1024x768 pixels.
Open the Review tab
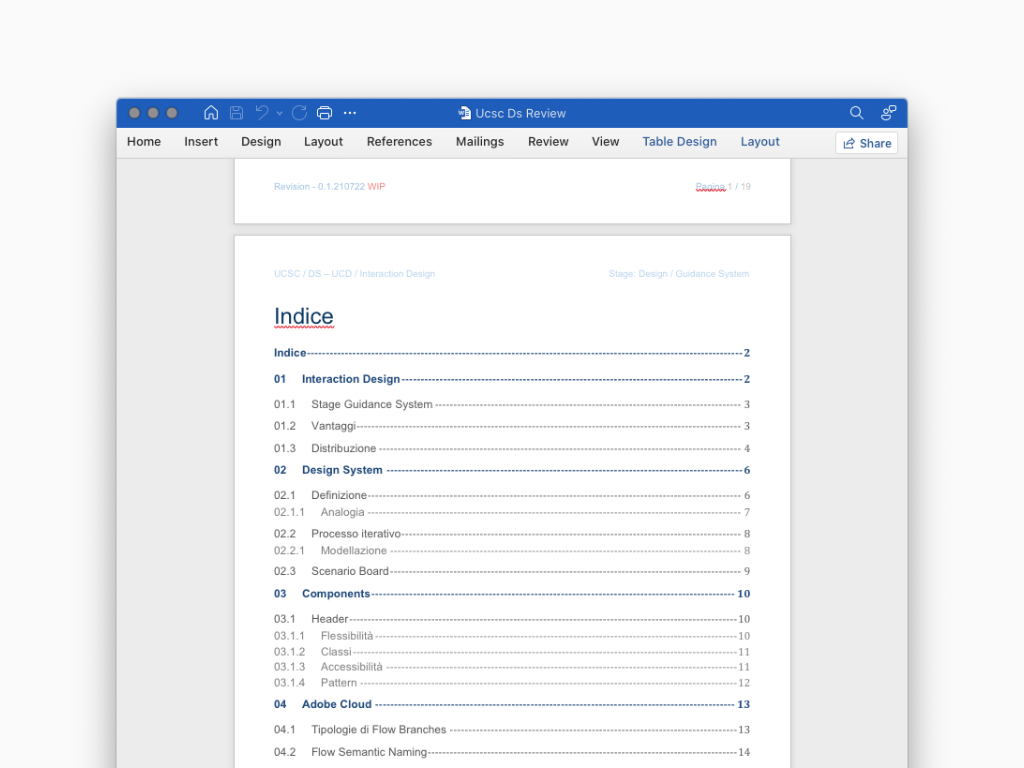[549, 142]
